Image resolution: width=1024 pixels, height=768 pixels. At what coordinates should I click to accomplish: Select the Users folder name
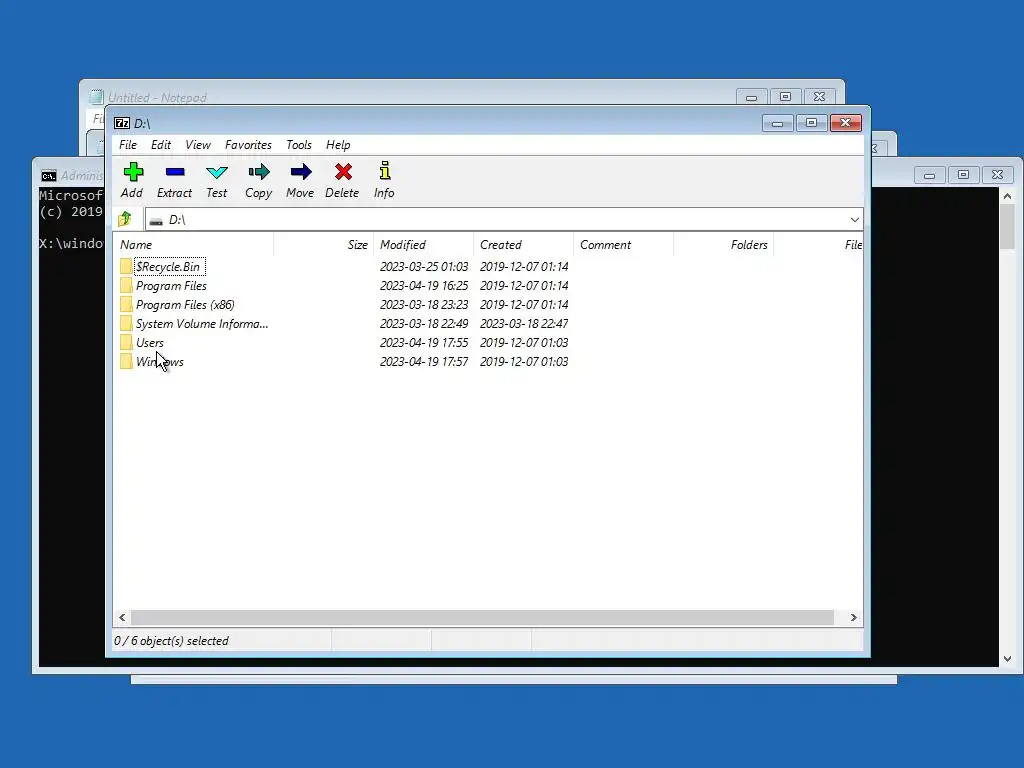(150, 342)
